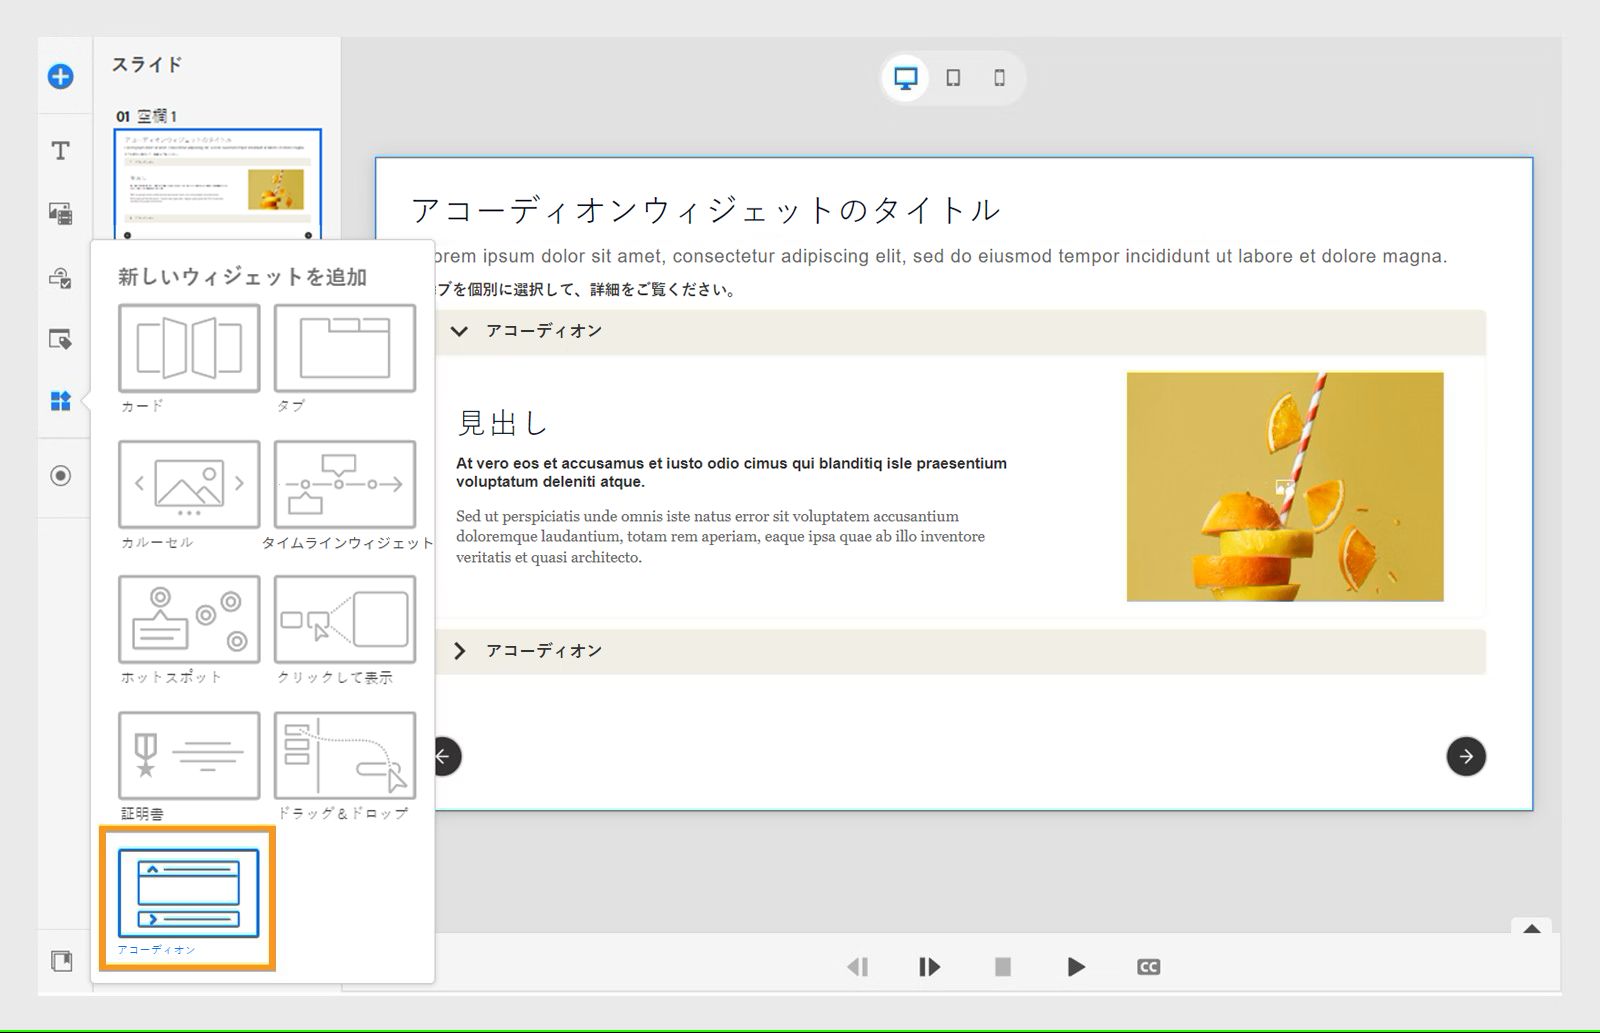Add the 証明書 widget
1600x1033 pixels.
189,756
